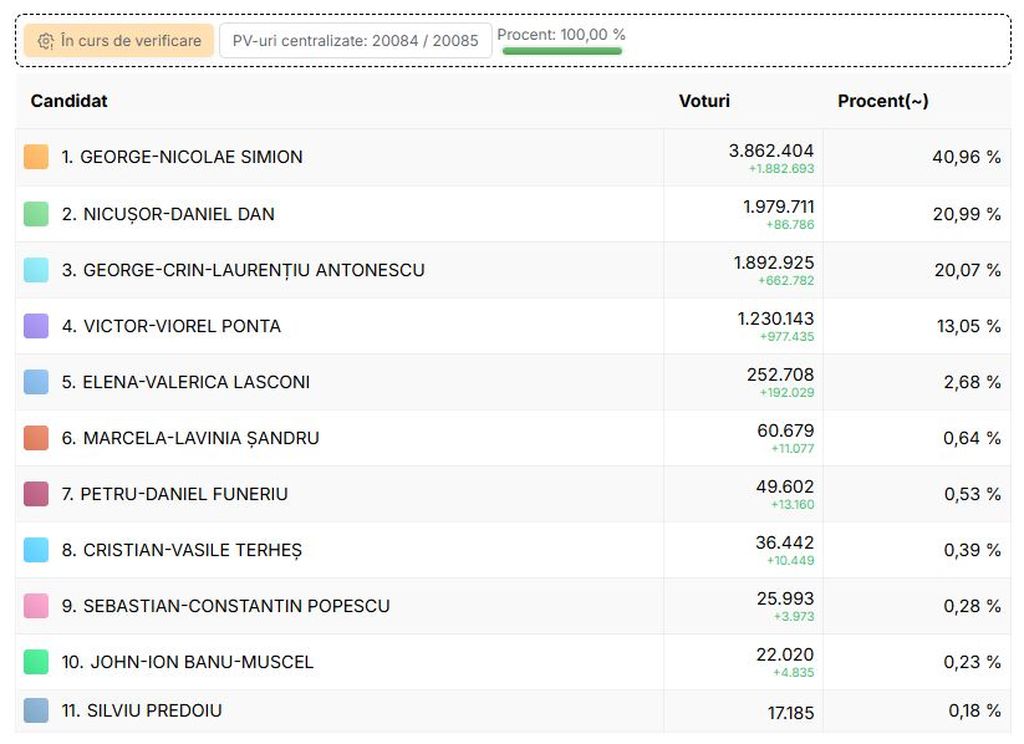Image resolution: width=1024 pixels, height=744 pixels.
Task: Click purple swatch beside Victor-Viorel Ponta
Action: click(x=36, y=326)
